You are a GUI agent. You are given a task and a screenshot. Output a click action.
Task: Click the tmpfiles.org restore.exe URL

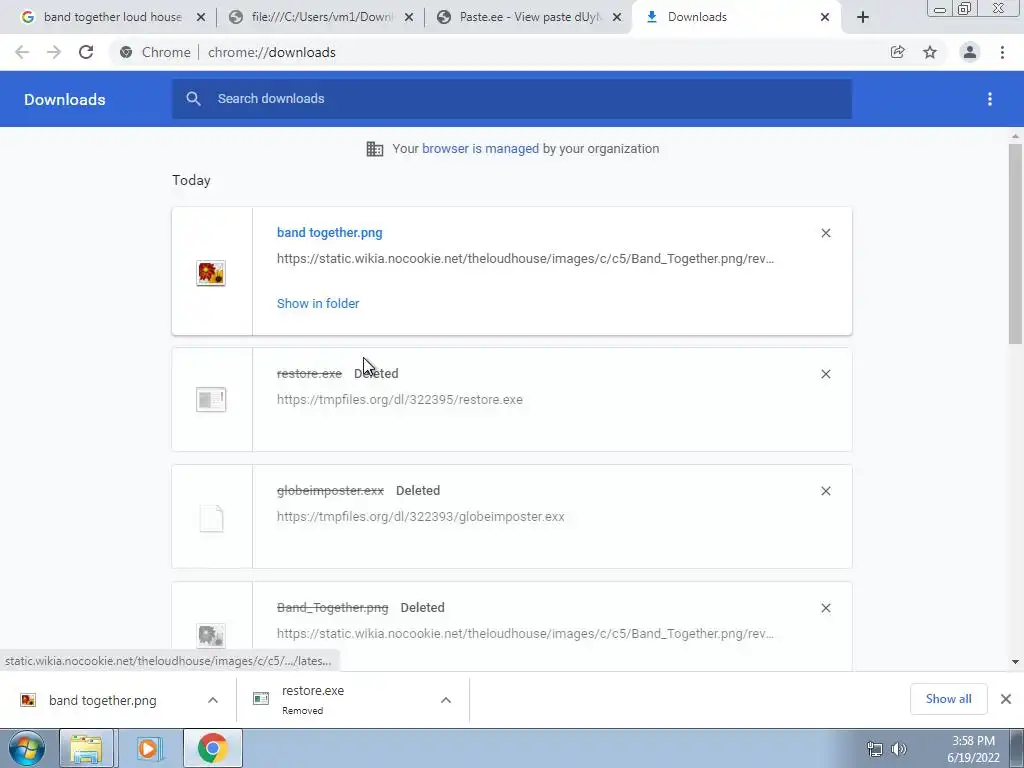click(x=400, y=400)
